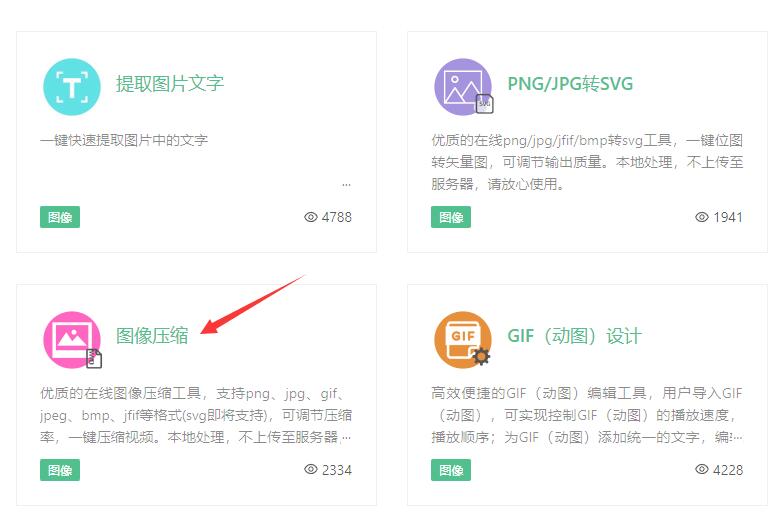Click the description starting 优质的在线图像压缩工具
782x529 pixels.
196,415
